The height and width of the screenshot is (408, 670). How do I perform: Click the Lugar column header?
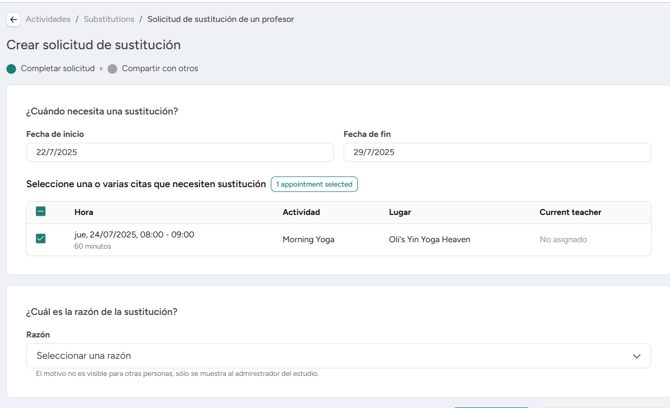[x=400, y=212]
